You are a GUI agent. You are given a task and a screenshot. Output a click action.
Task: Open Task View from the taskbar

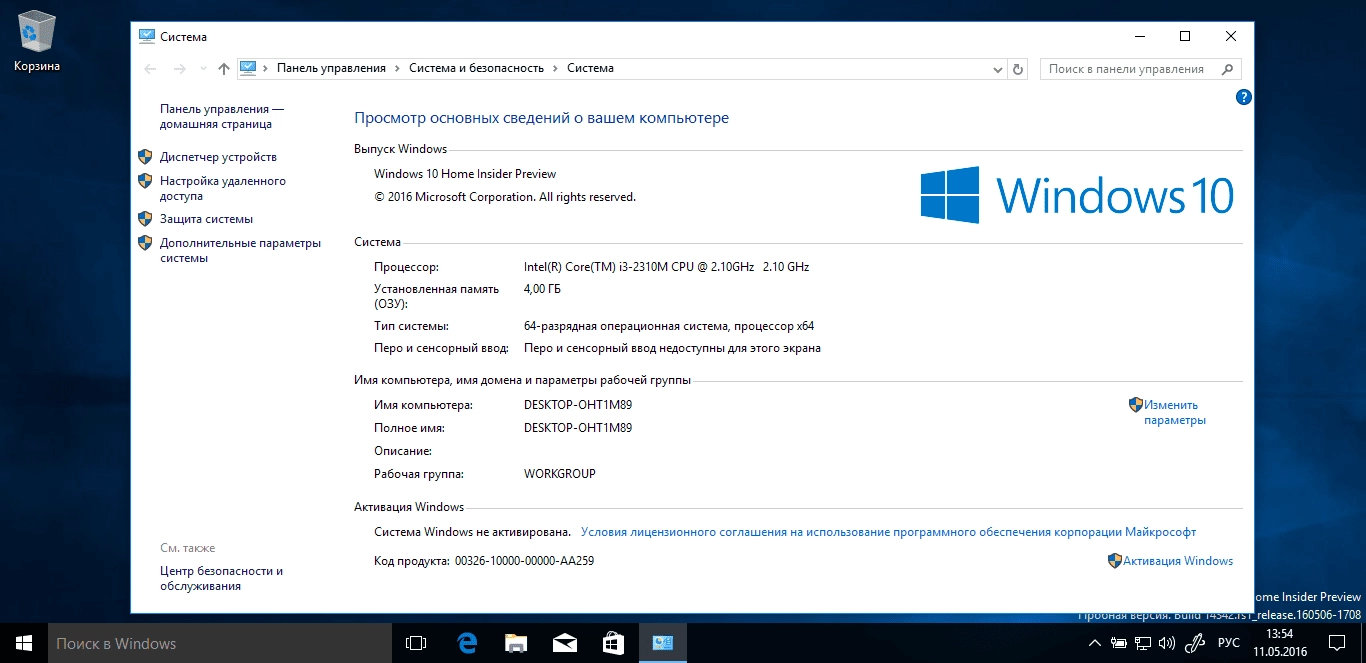(416, 643)
